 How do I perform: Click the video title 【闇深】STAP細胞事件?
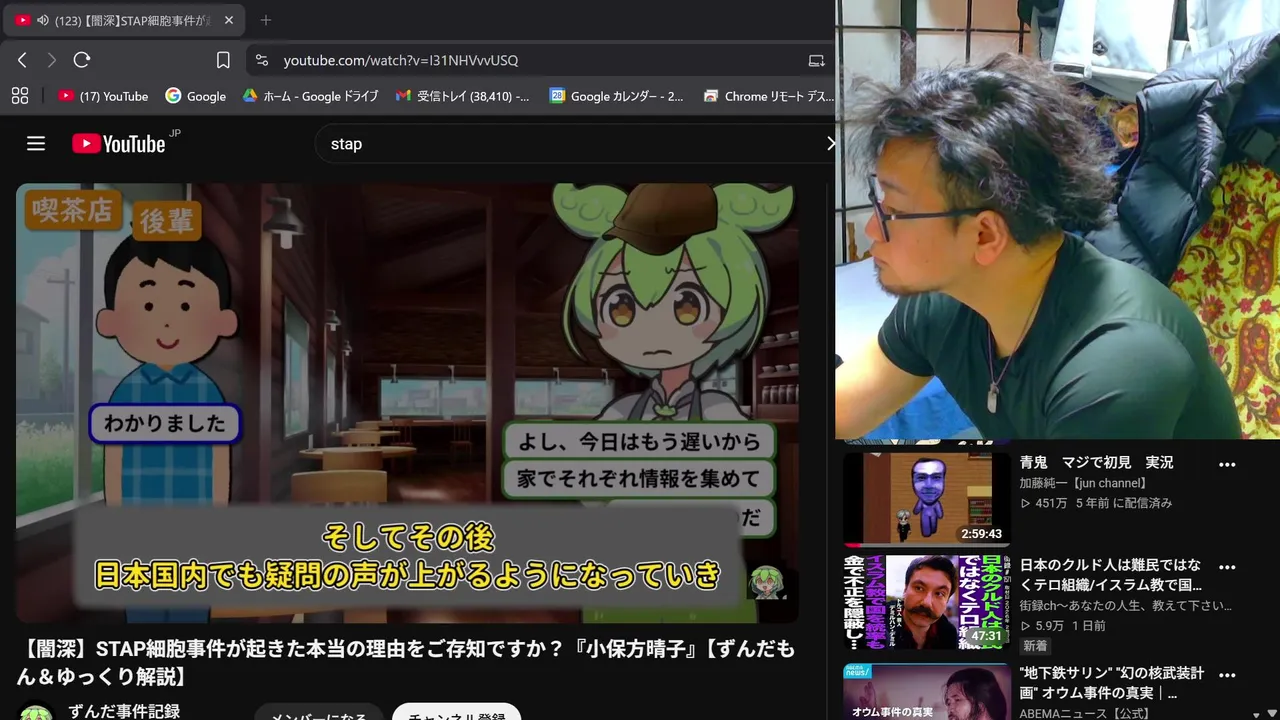tap(406, 663)
